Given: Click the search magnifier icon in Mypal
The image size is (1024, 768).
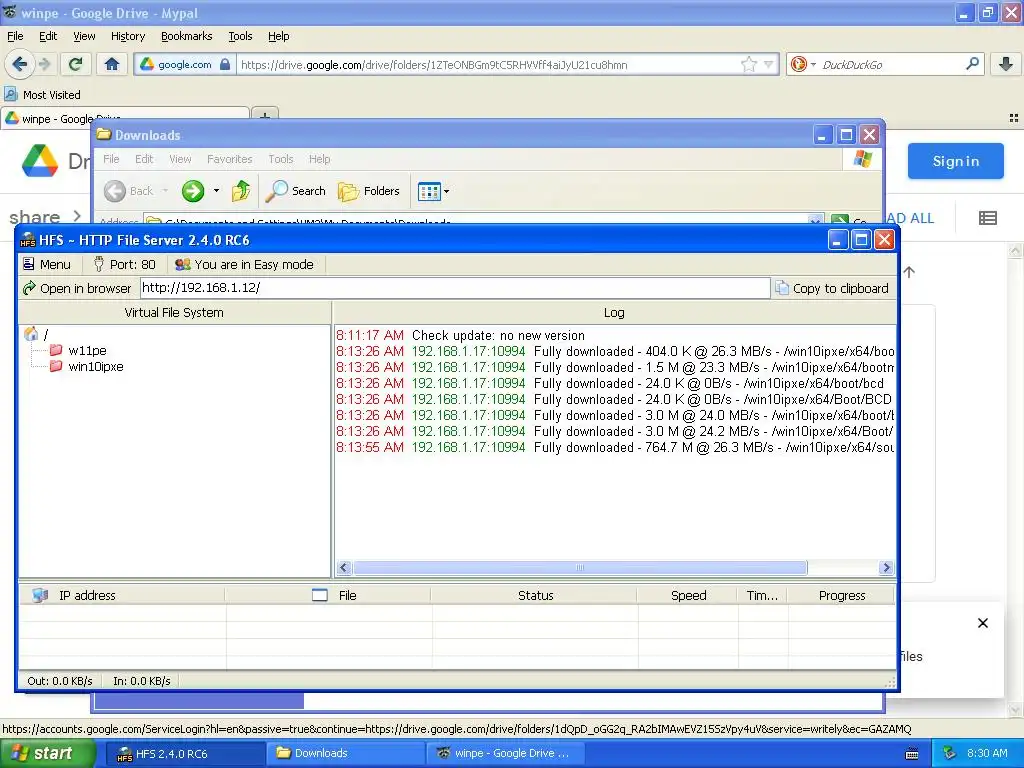Looking at the screenshot, I should (x=972, y=64).
